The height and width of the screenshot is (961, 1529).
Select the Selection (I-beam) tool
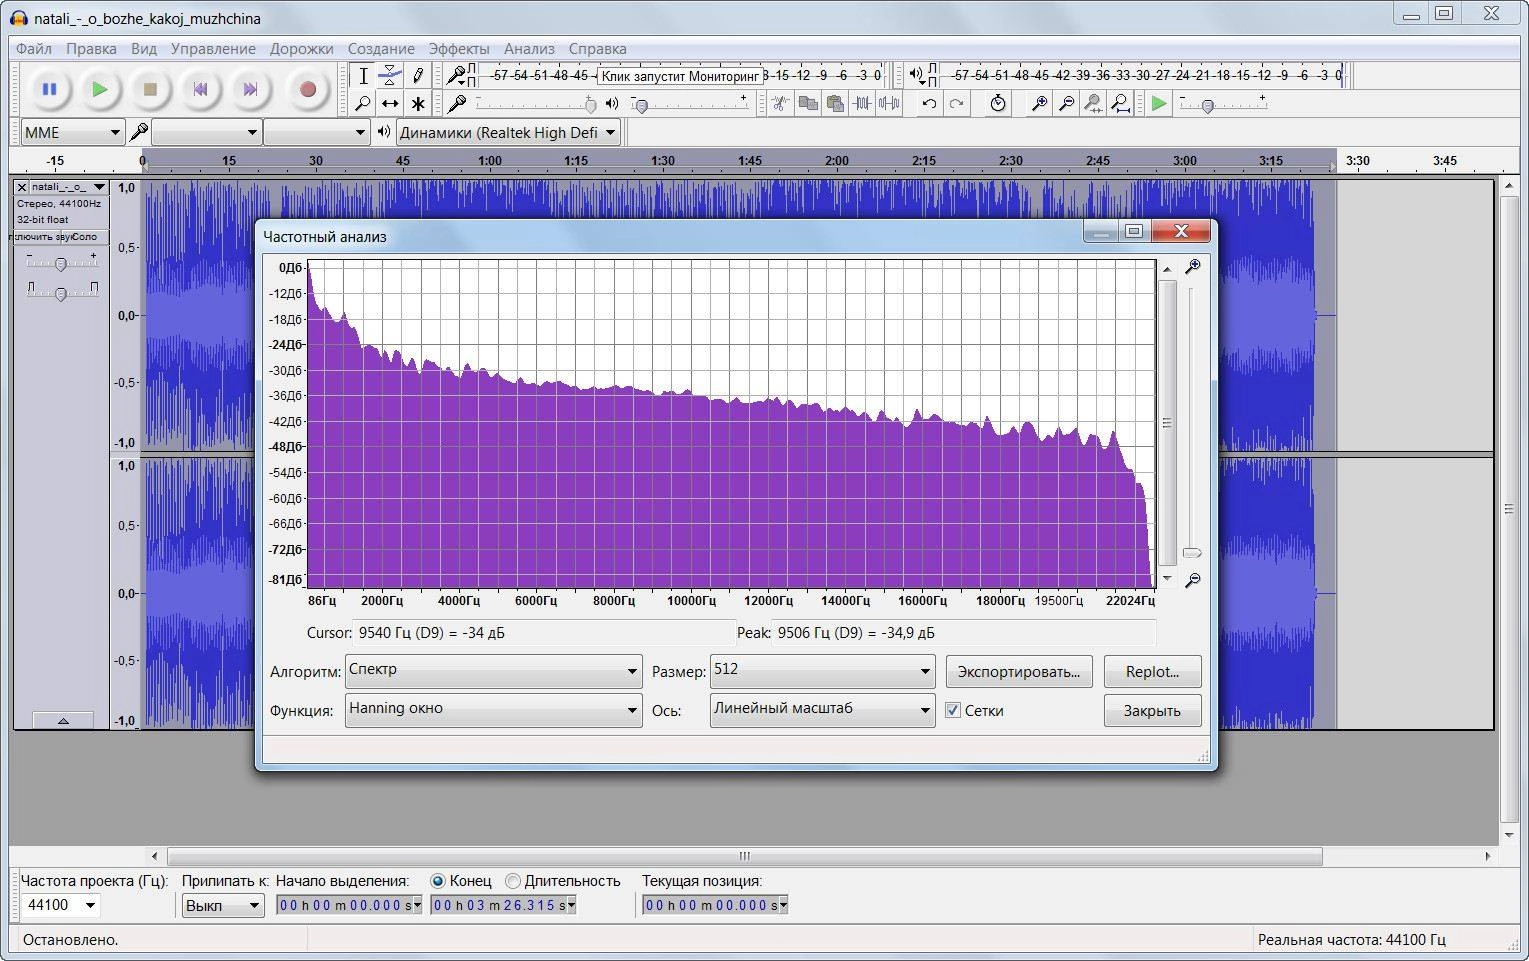click(x=363, y=76)
